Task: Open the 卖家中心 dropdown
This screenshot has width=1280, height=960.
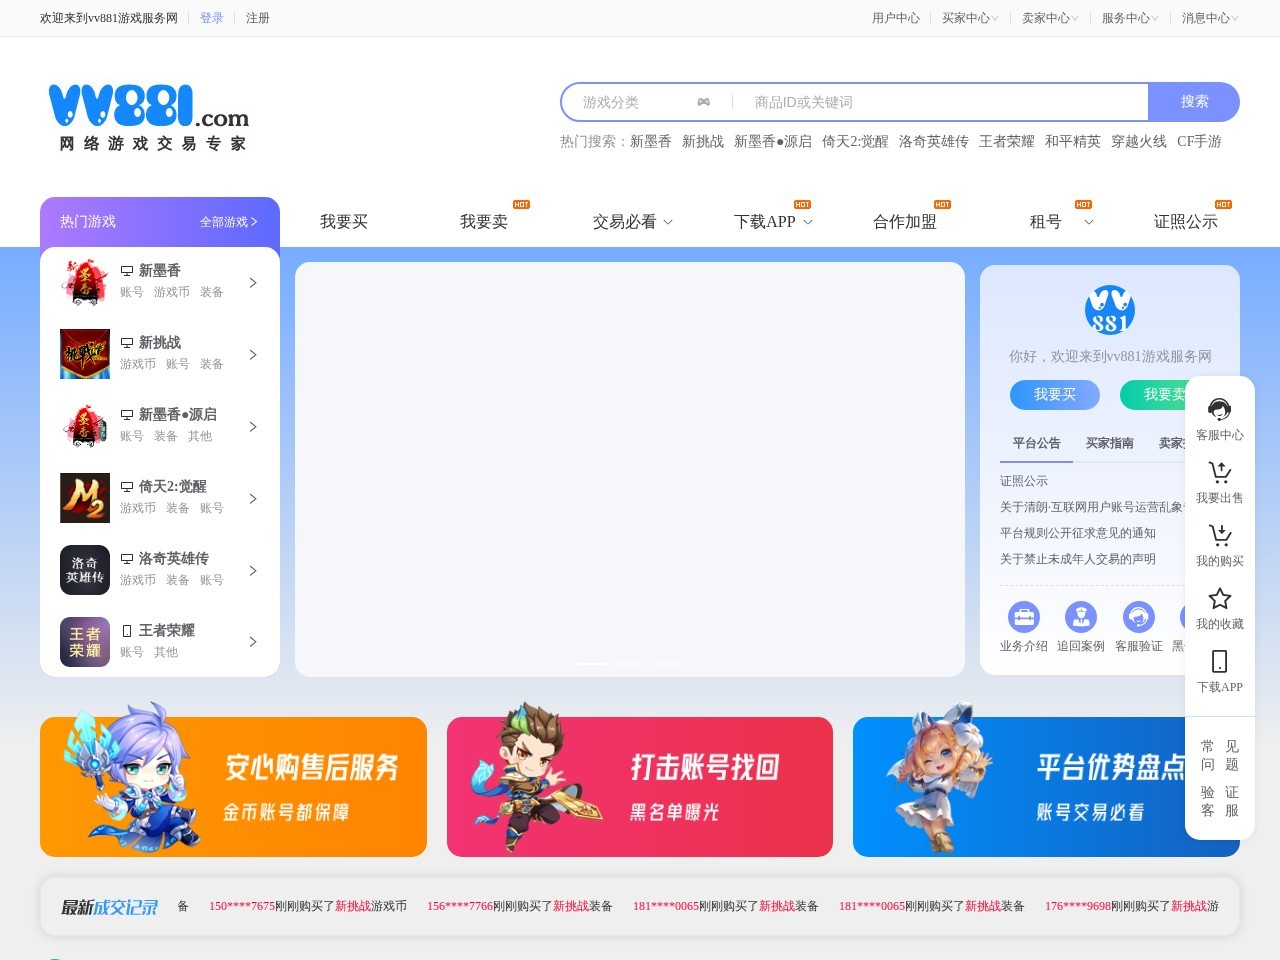Action: (x=1050, y=18)
